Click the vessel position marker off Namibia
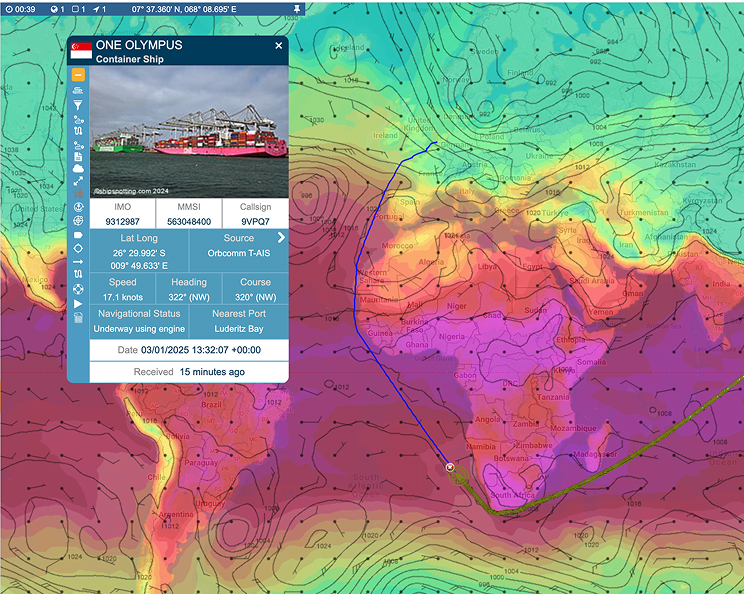744x594 pixels. (x=450, y=466)
